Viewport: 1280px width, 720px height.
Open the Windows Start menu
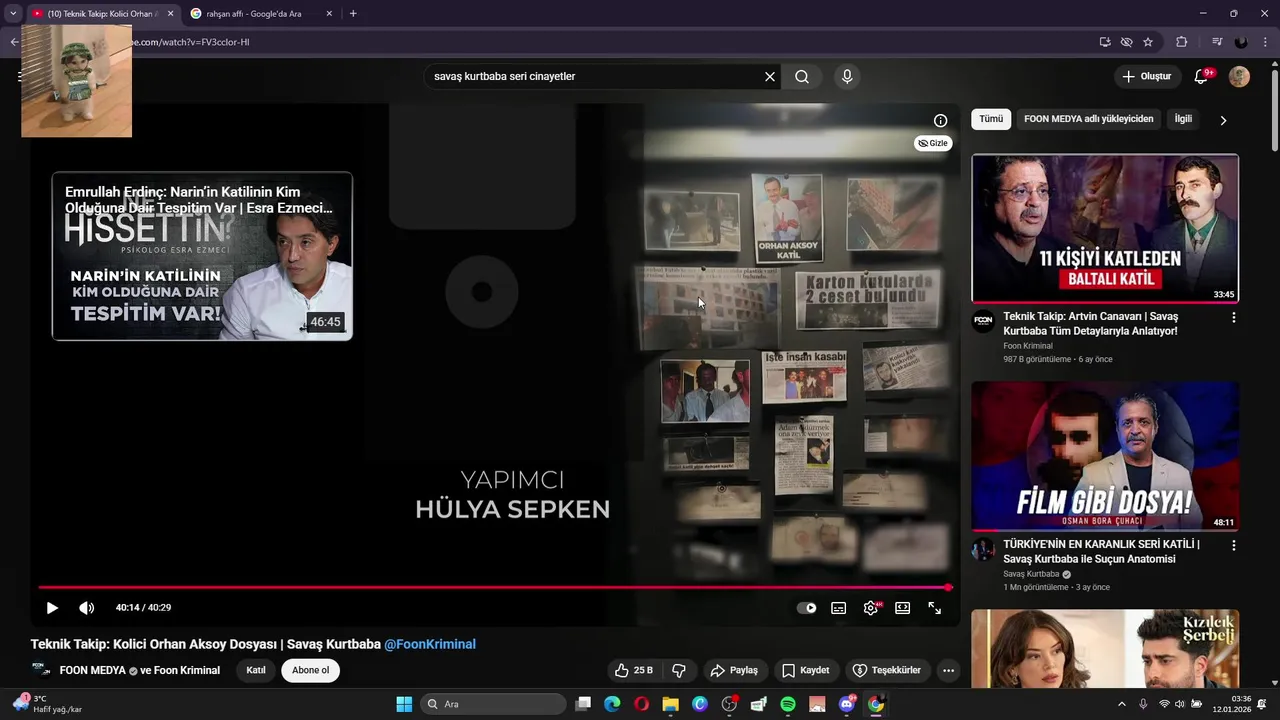[404, 704]
